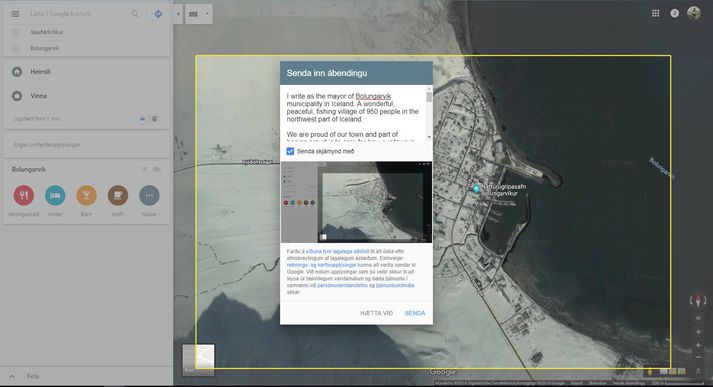Open the hamburger main menu
The width and height of the screenshot is (713, 387).
click(15, 14)
